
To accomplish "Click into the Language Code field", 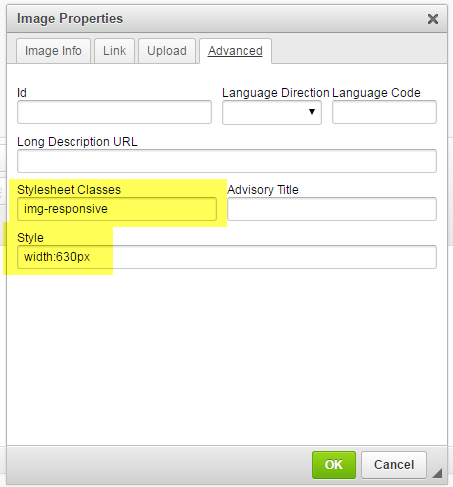I will tap(384, 112).
